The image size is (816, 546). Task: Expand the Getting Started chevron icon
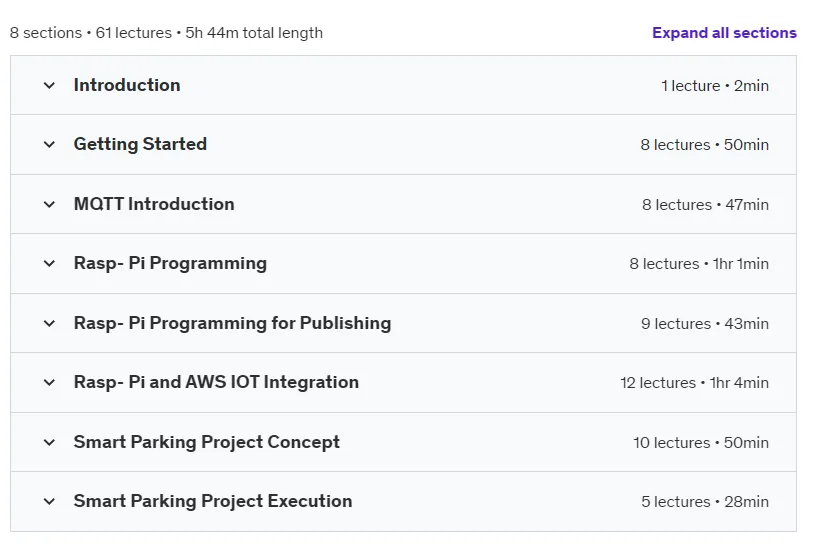pos(49,144)
